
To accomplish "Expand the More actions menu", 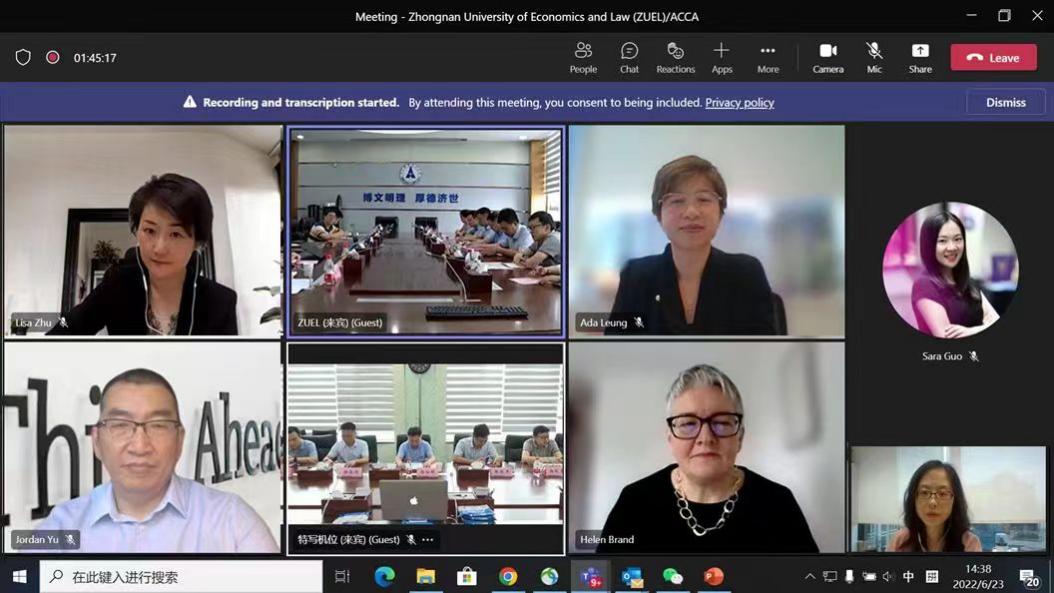I will 767,57.
